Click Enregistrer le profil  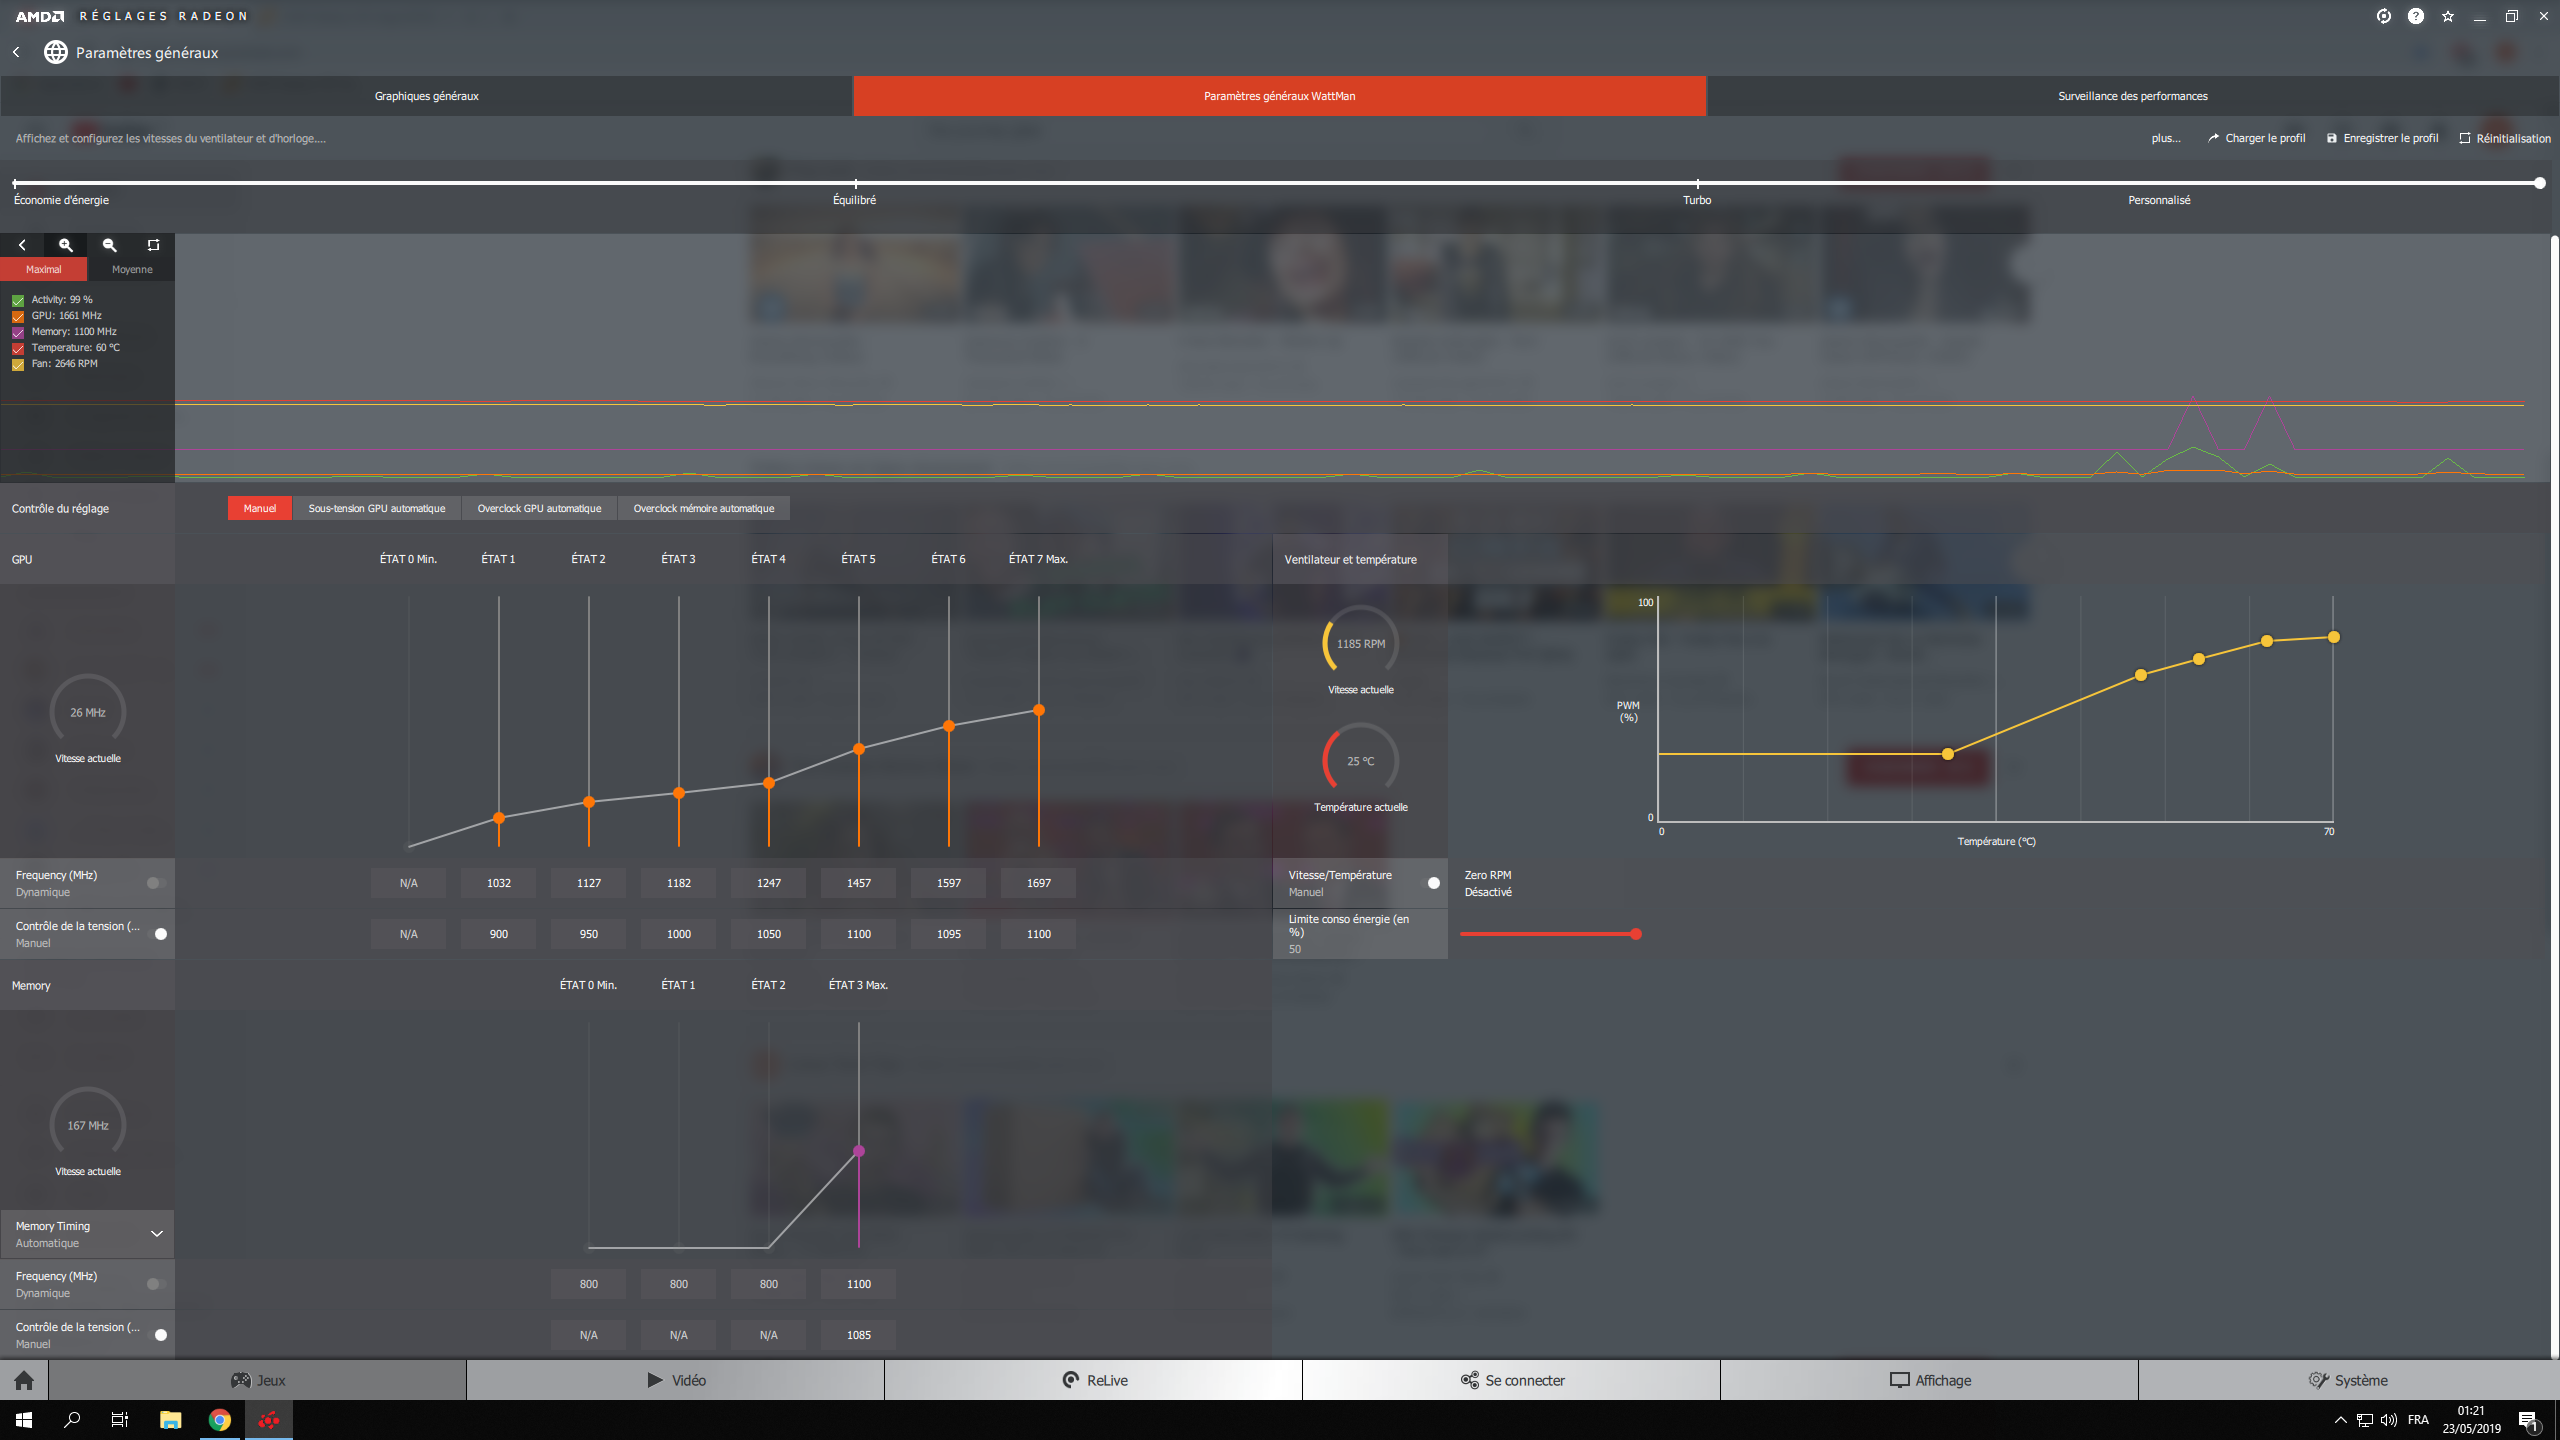(2382, 138)
